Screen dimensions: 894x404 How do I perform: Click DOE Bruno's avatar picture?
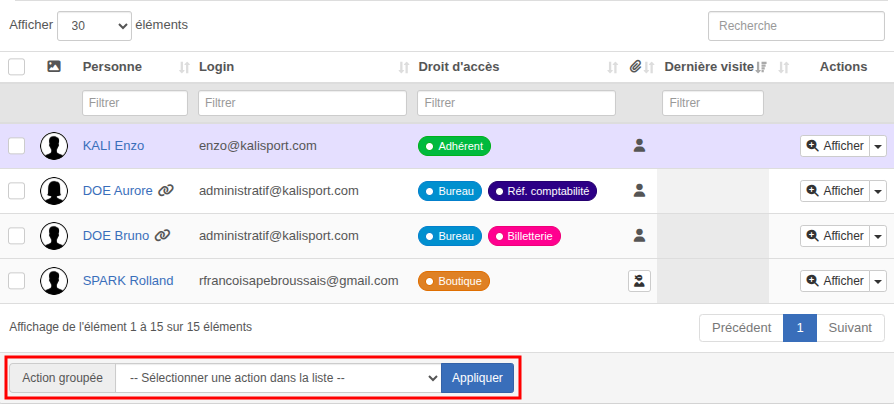tap(54, 236)
